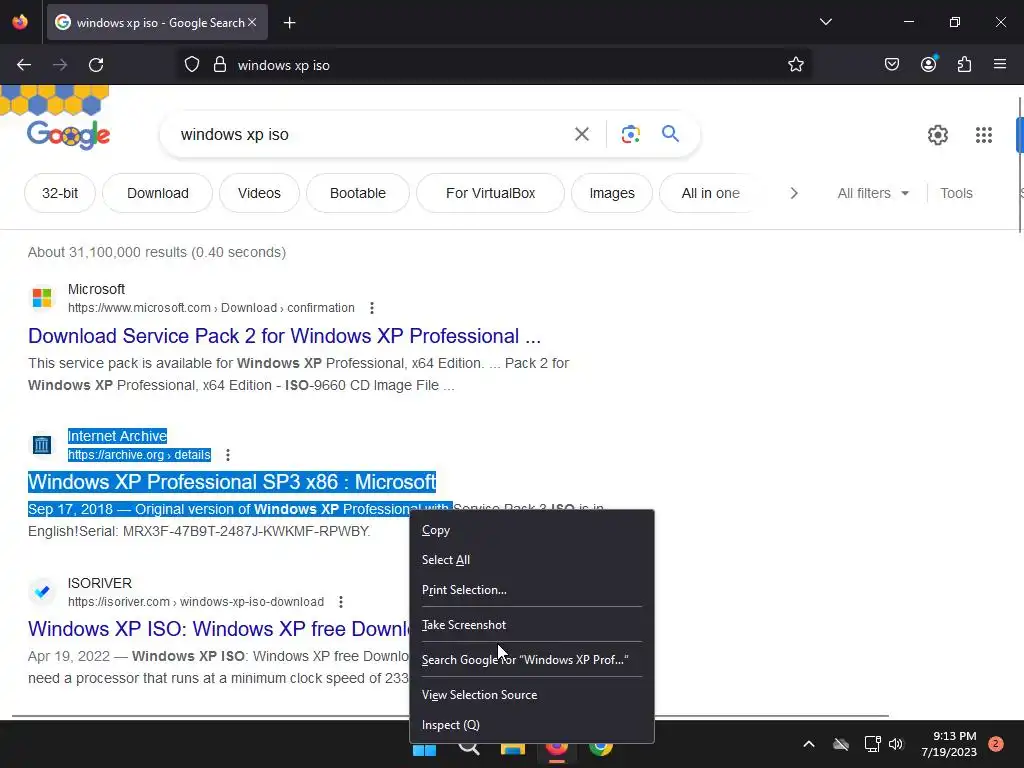Image resolution: width=1024 pixels, height=768 pixels.
Task: Open the notification badge showing 2
Action: pos(996,744)
